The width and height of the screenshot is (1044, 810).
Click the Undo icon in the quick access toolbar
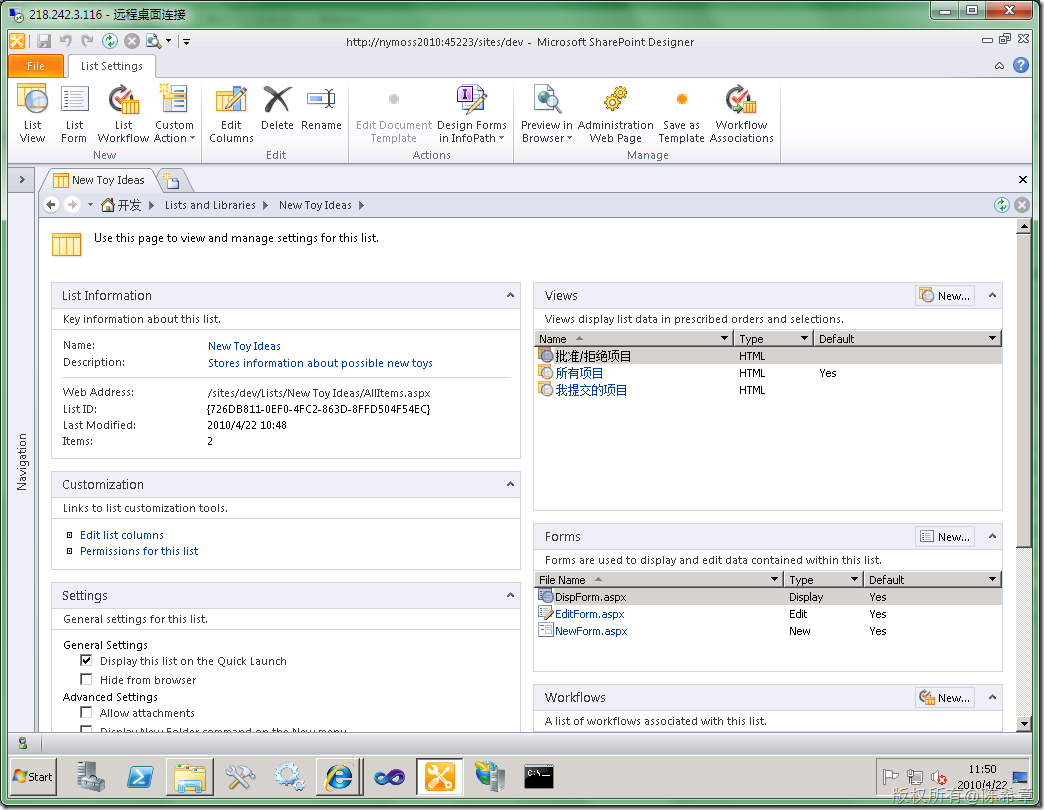click(x=65, y=41)
